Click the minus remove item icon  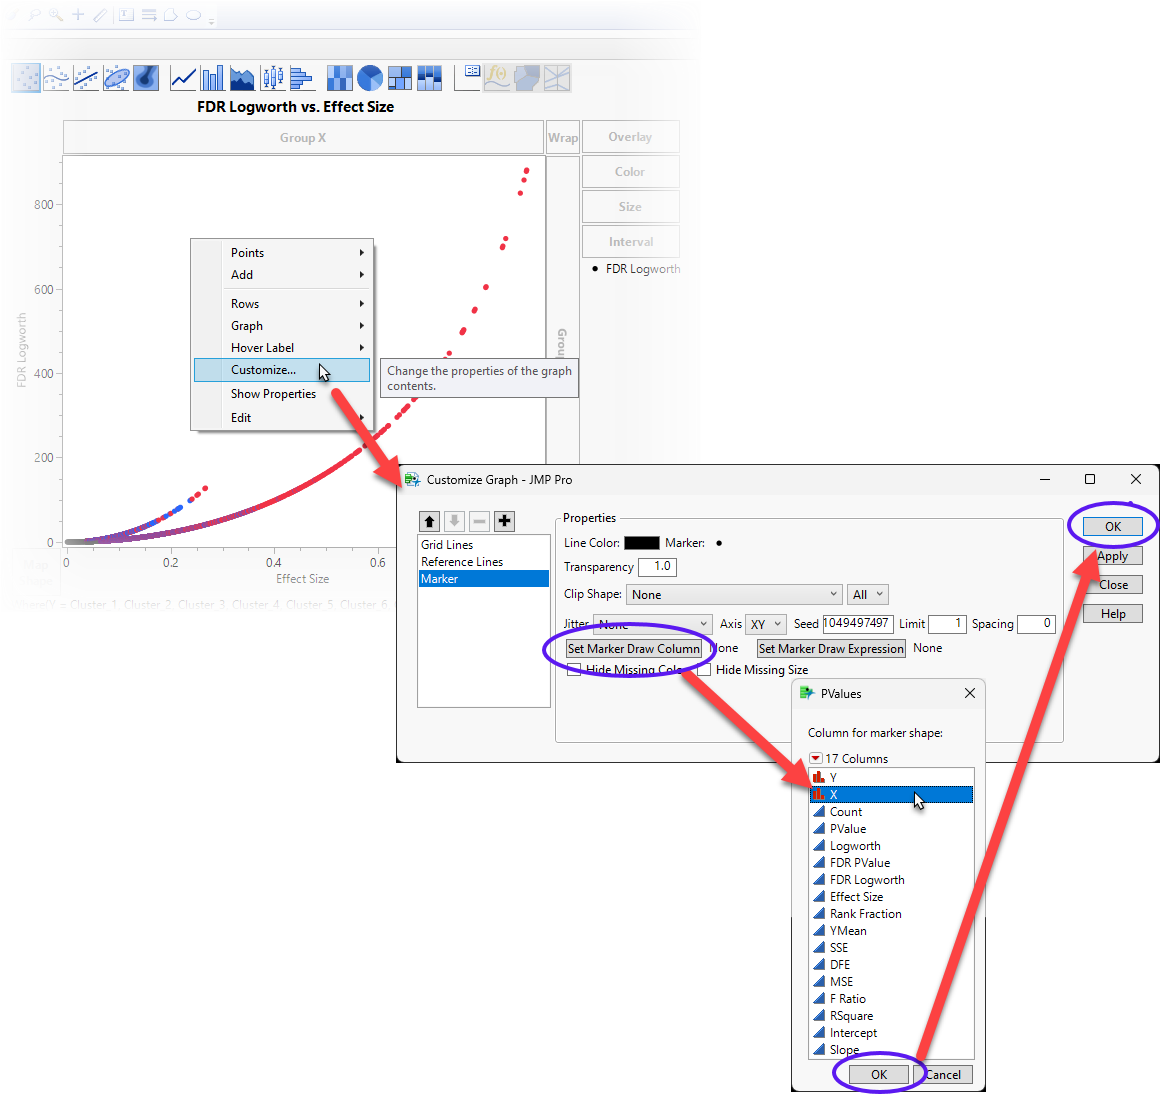pyautogui.click(x=479, y=521)
